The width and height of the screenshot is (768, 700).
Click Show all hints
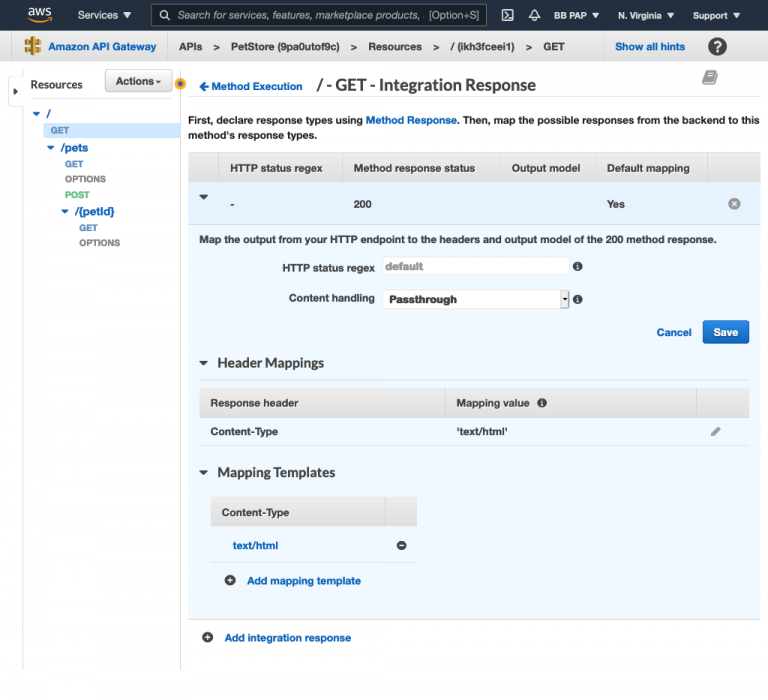650,47
